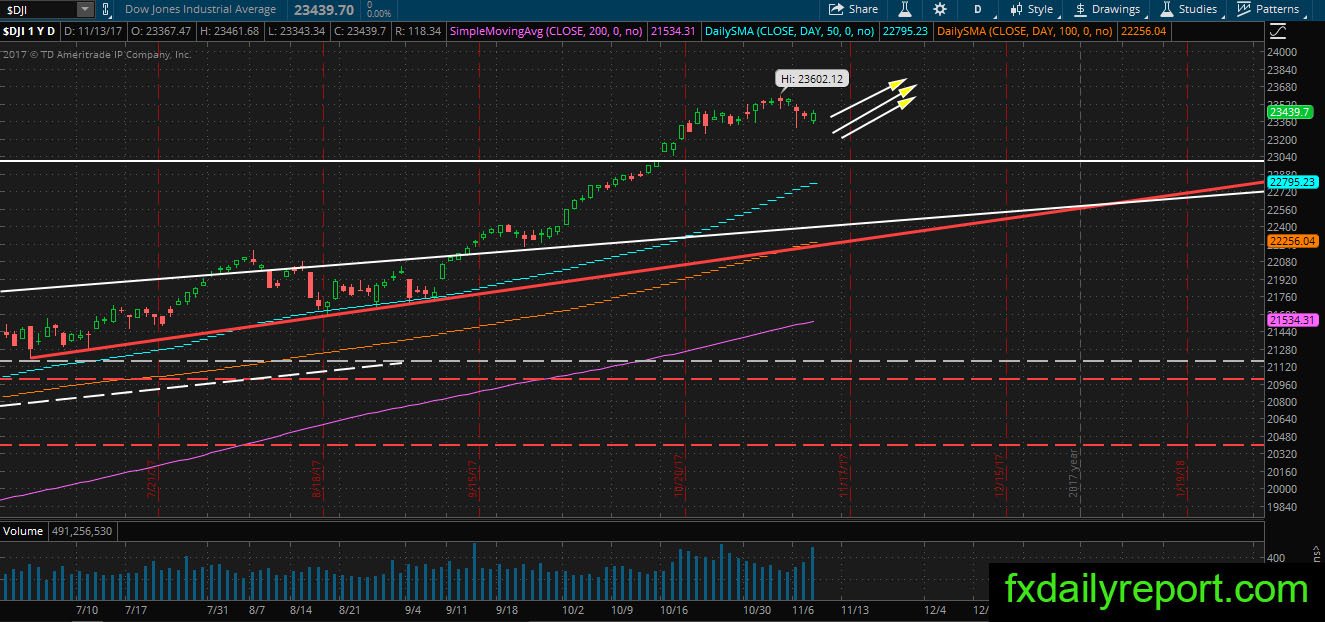This screenshot has height=622, width=1325.
Task: Click the 1/19/18 expiration marker
Action: [1180, 479]
